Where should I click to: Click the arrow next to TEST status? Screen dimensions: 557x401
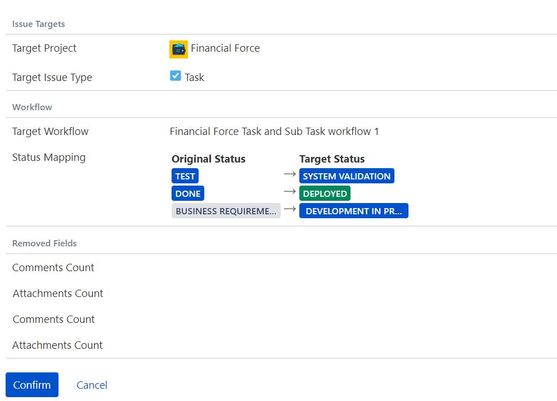click(x=290, y=174)
